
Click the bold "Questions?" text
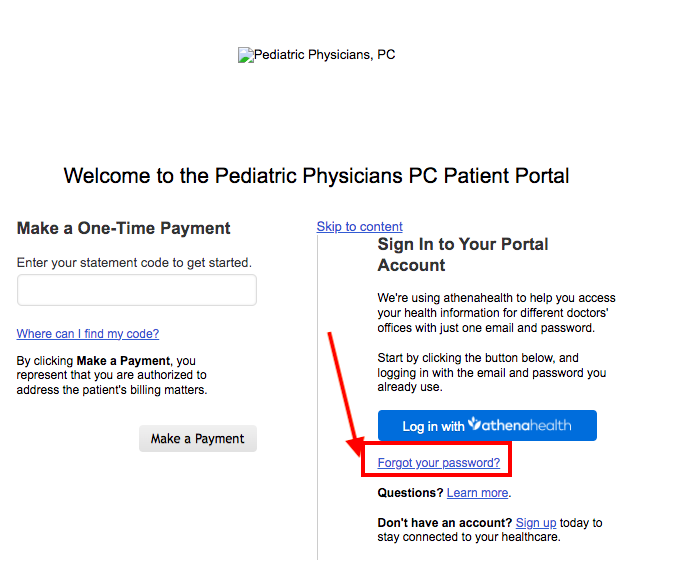pyautogui.click(x=410, y=493)
